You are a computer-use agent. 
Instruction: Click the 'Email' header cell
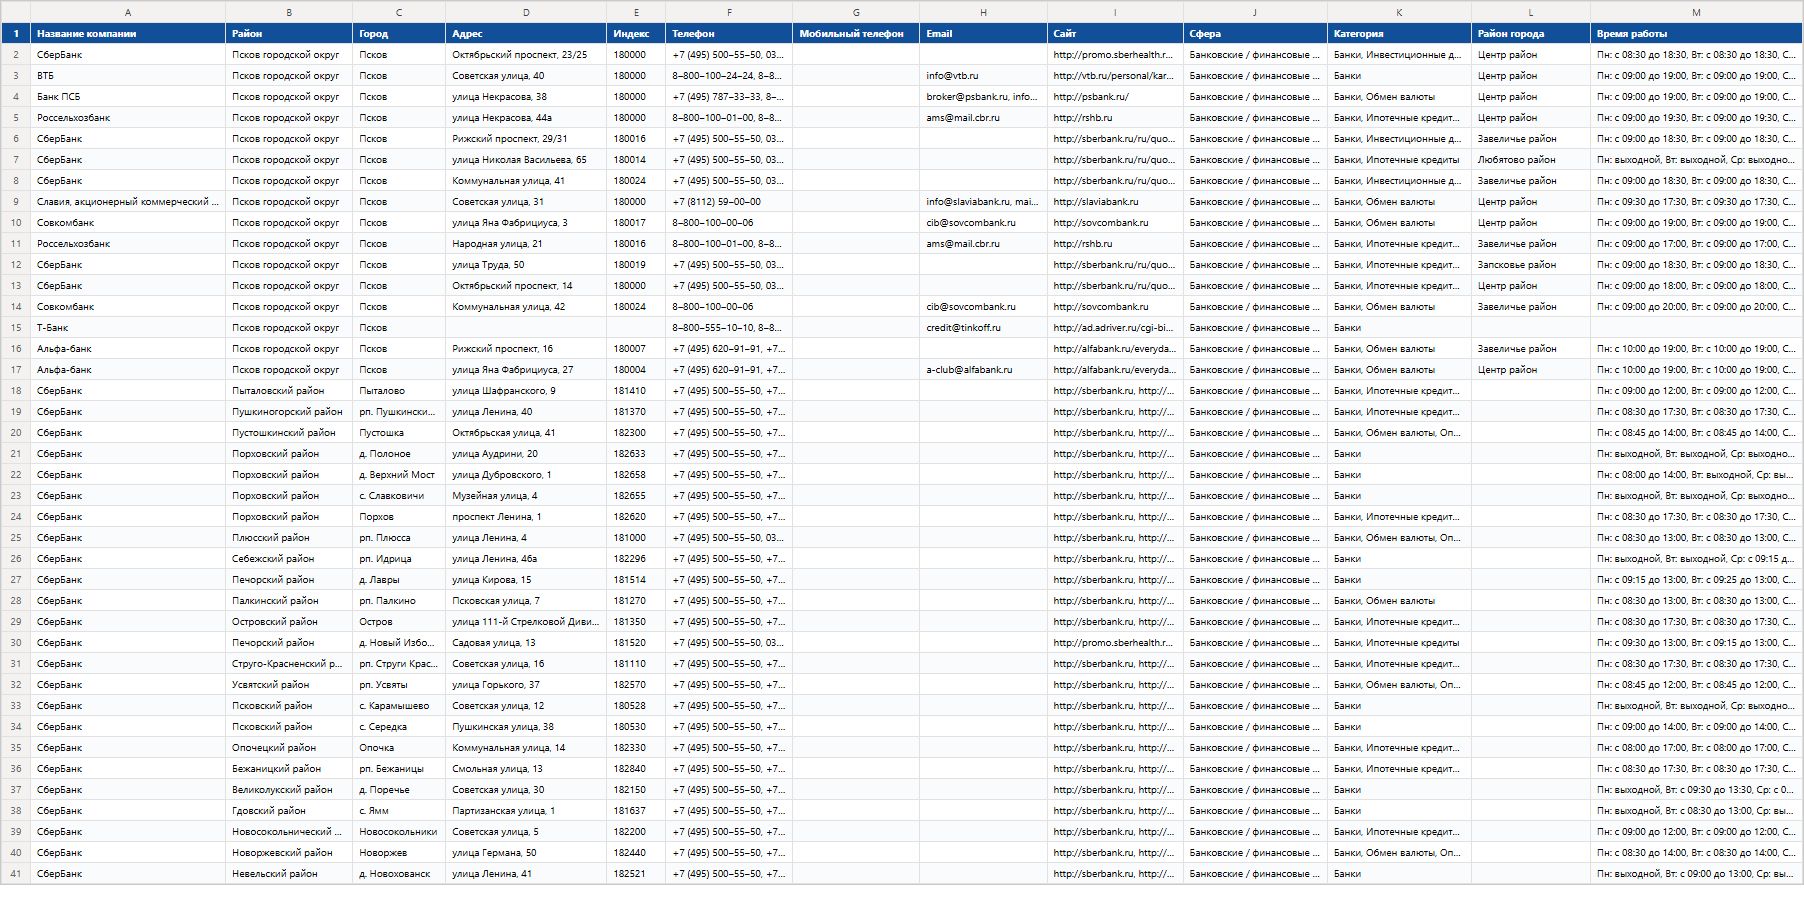pos(983,34)
